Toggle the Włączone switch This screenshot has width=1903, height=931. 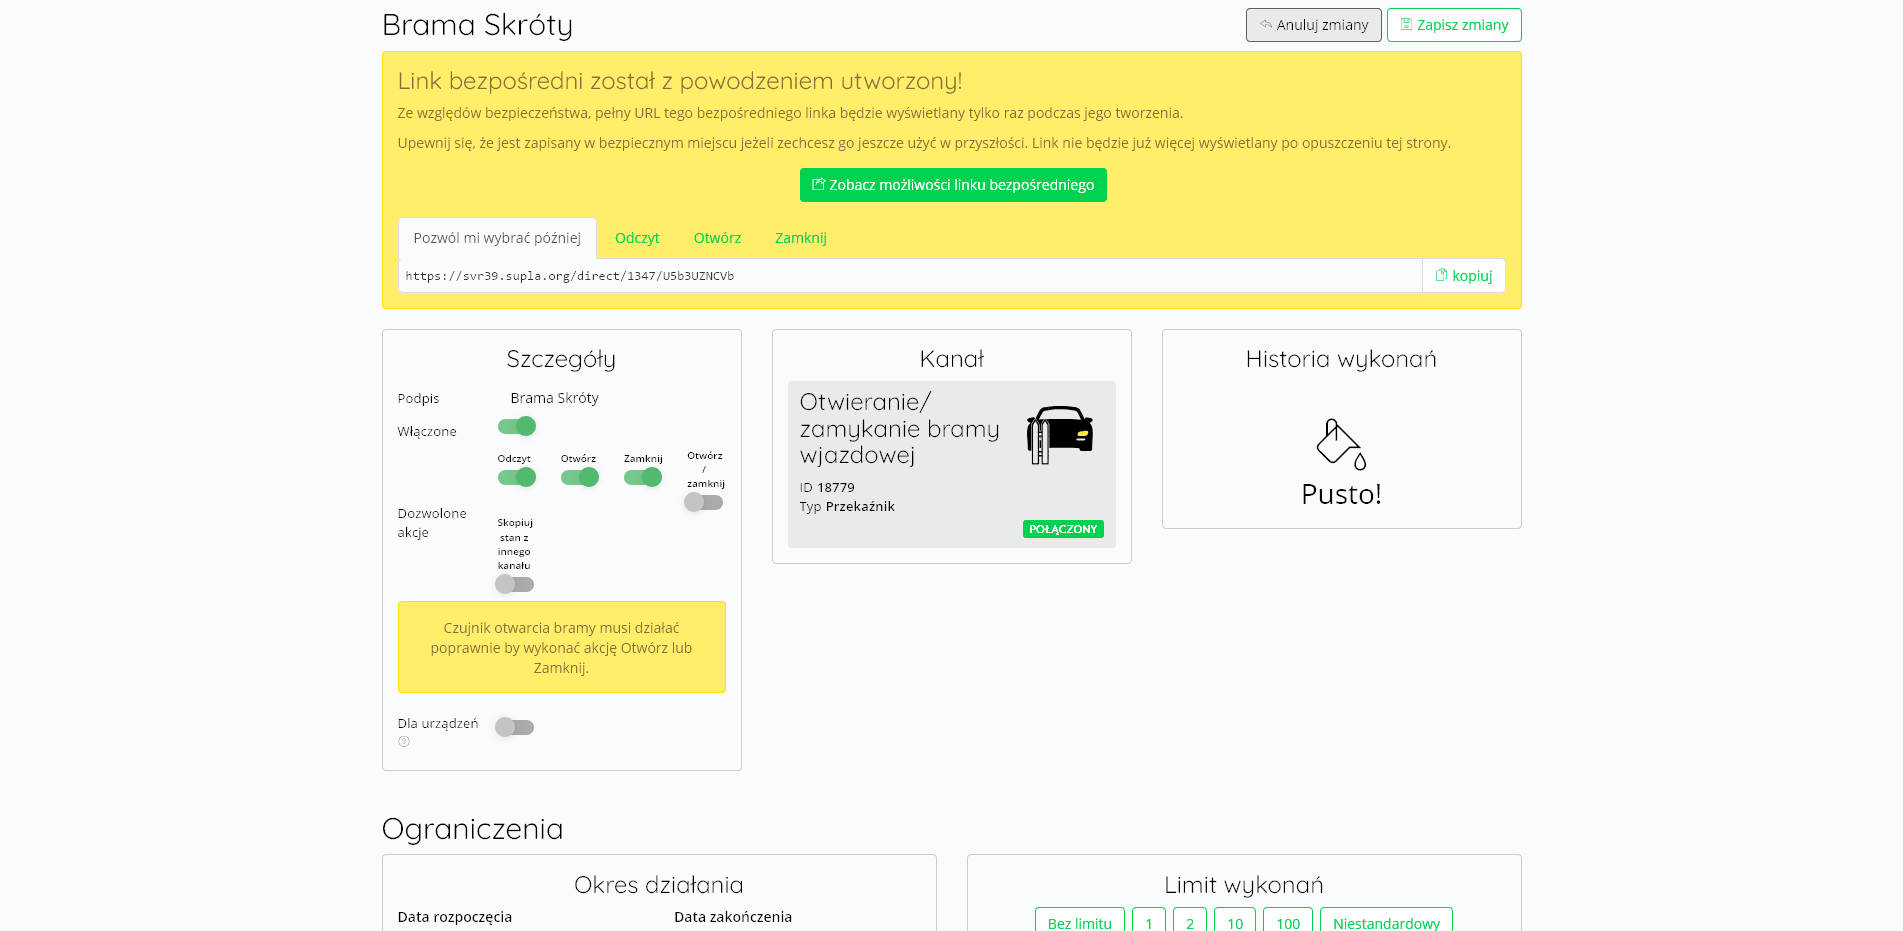coord(517,427)
